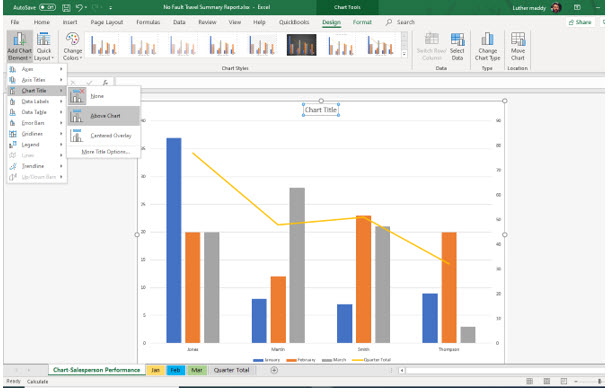Open the Home tab

tap(41, 22)
